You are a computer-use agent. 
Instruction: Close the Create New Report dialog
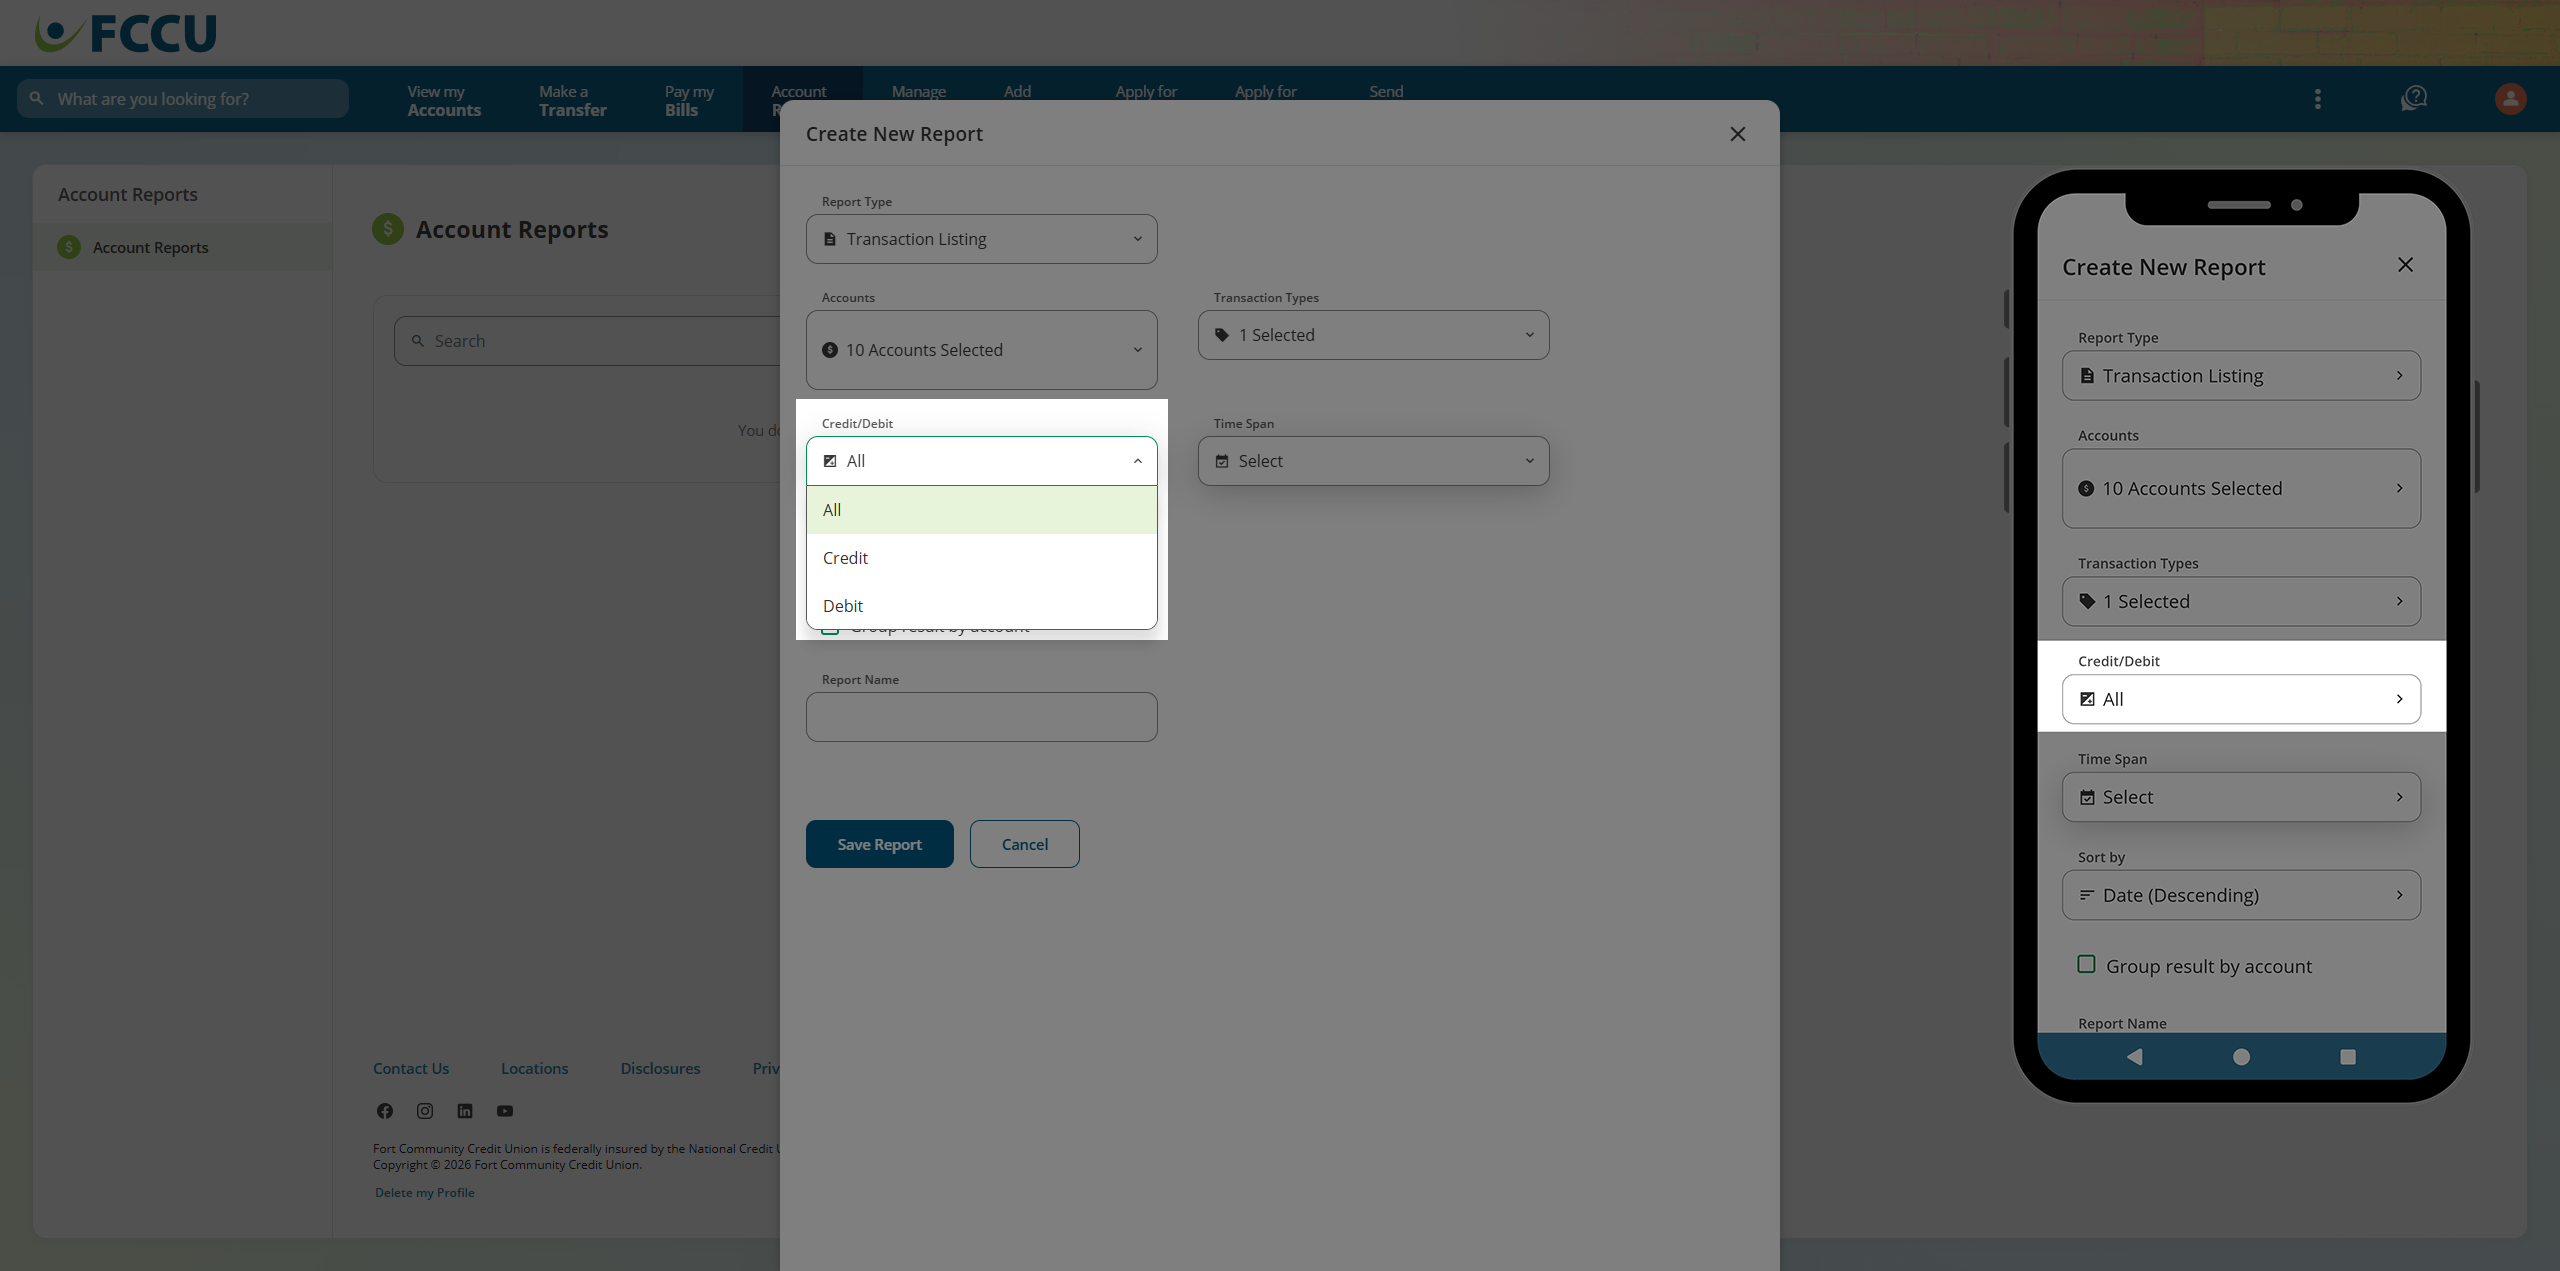[x=1738, y=134]
